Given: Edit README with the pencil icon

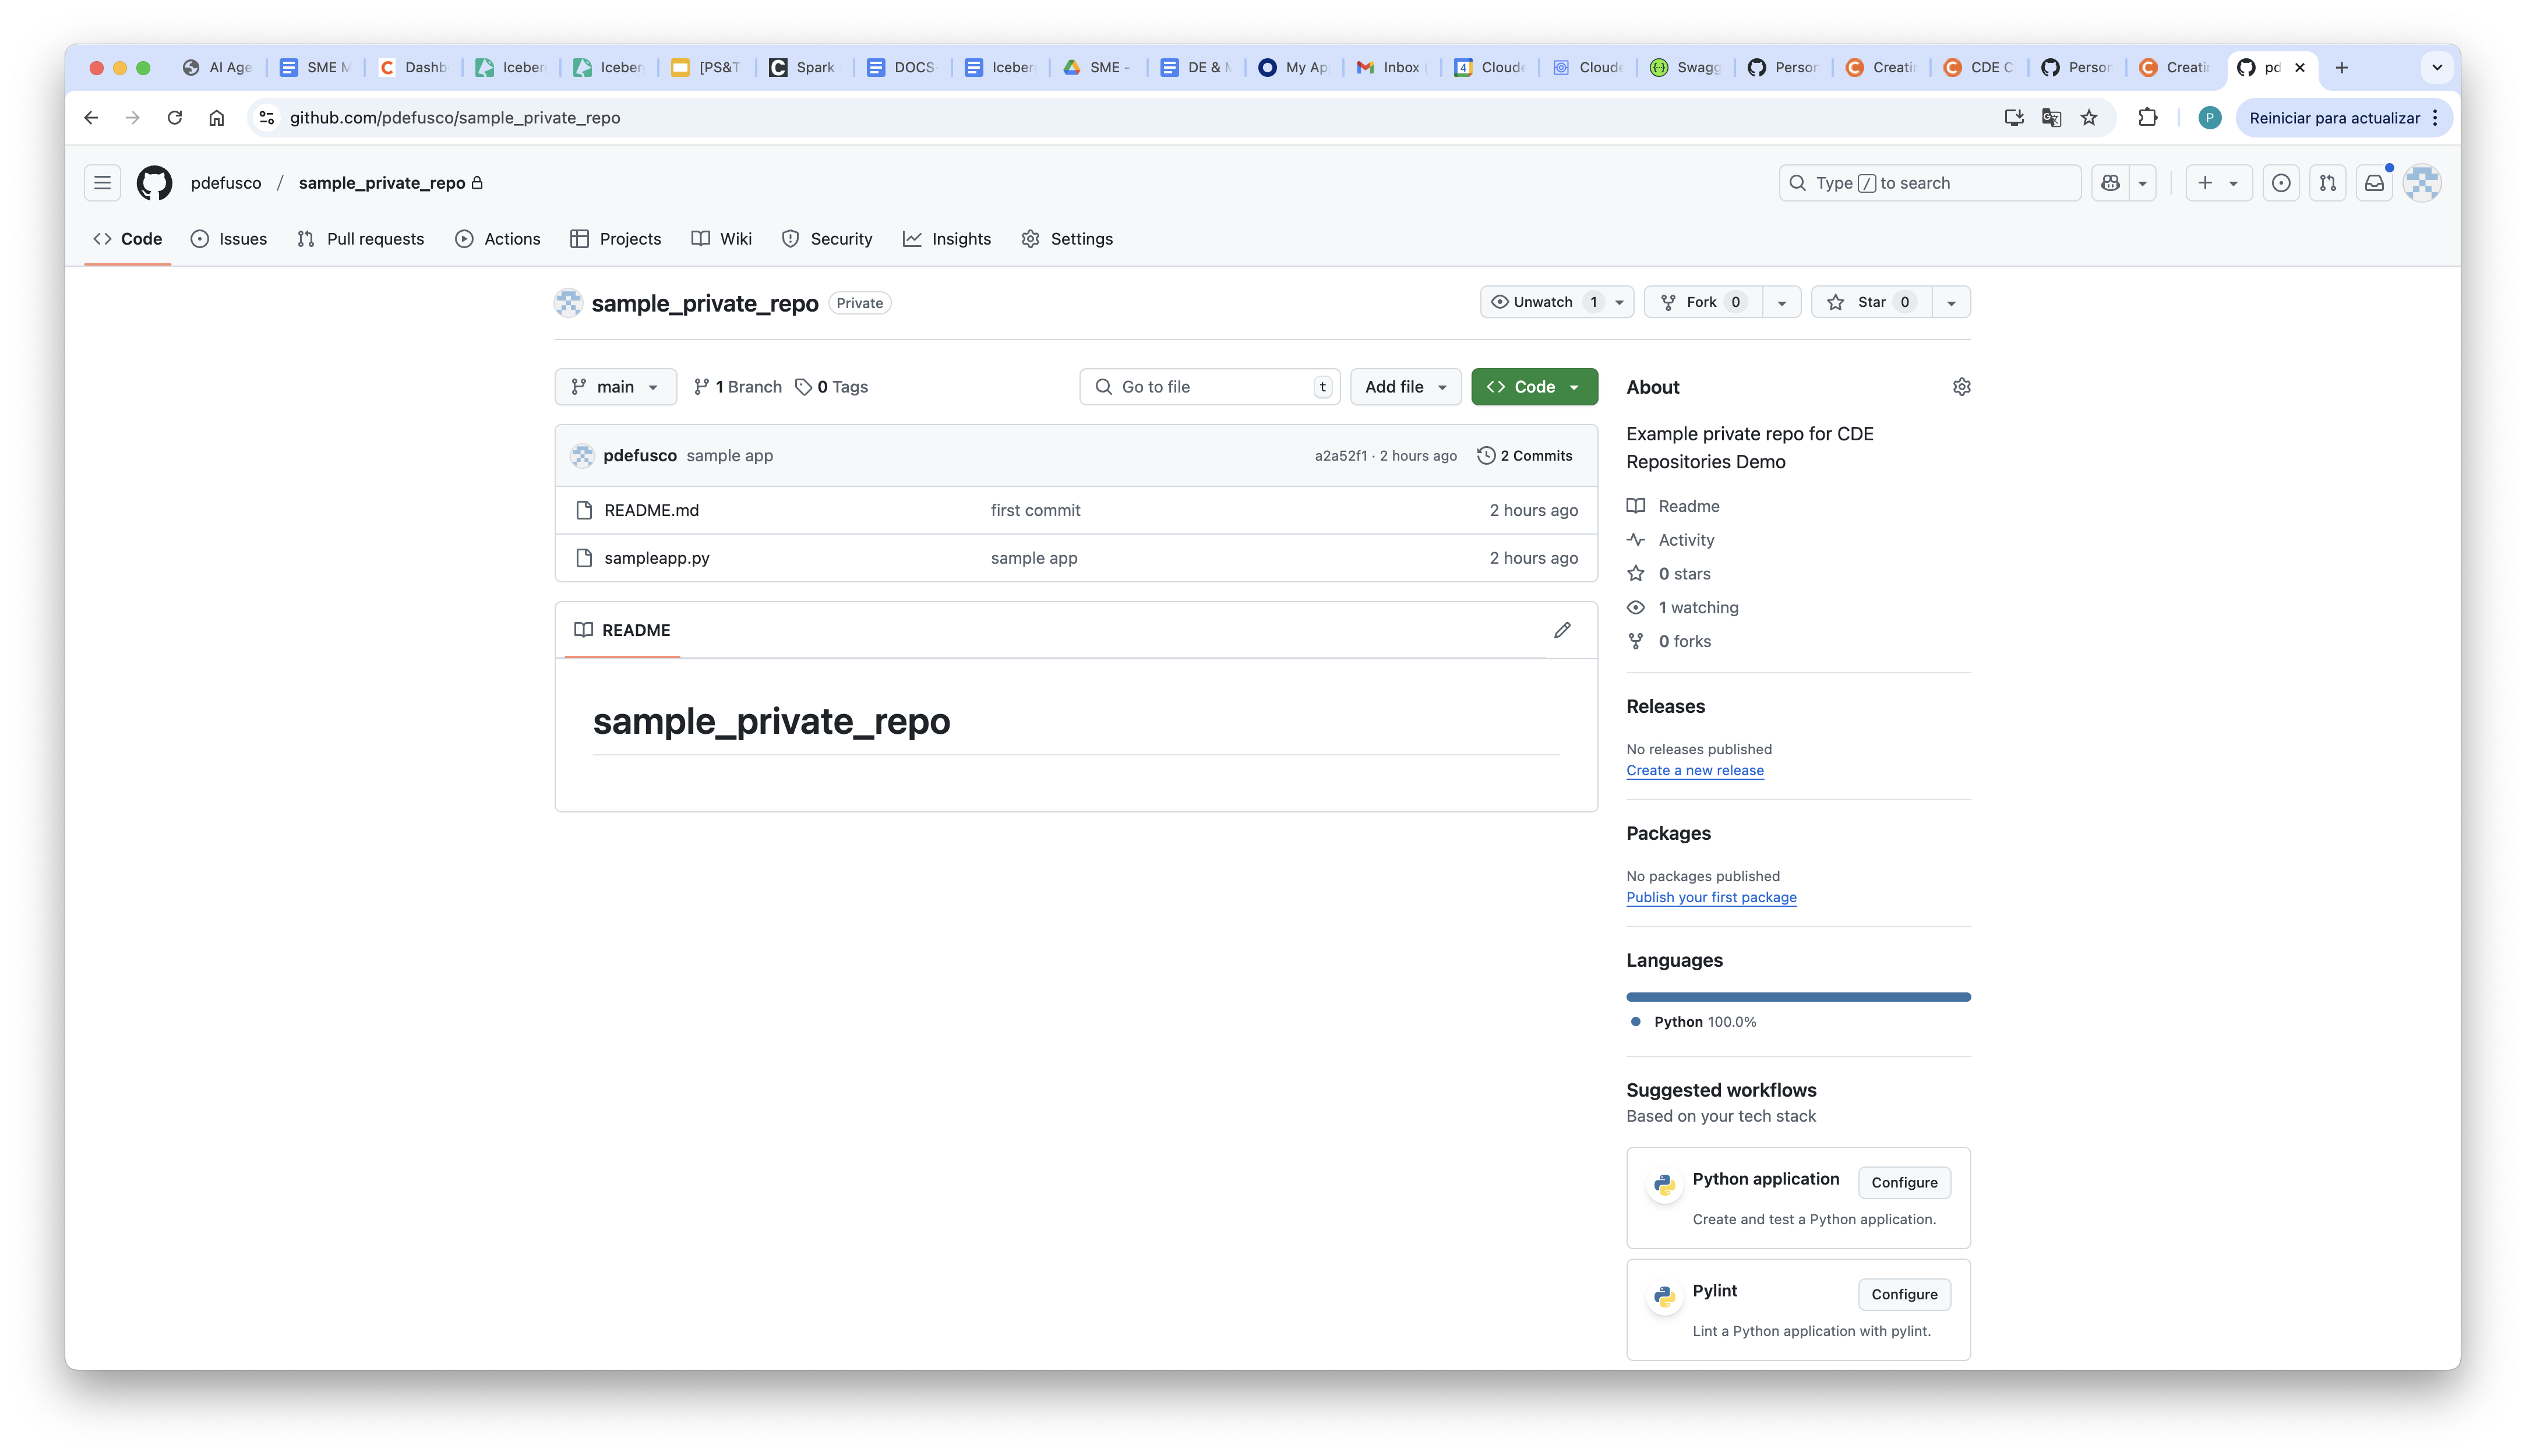Looking at the screenshot, I should tap(1562, 630).
